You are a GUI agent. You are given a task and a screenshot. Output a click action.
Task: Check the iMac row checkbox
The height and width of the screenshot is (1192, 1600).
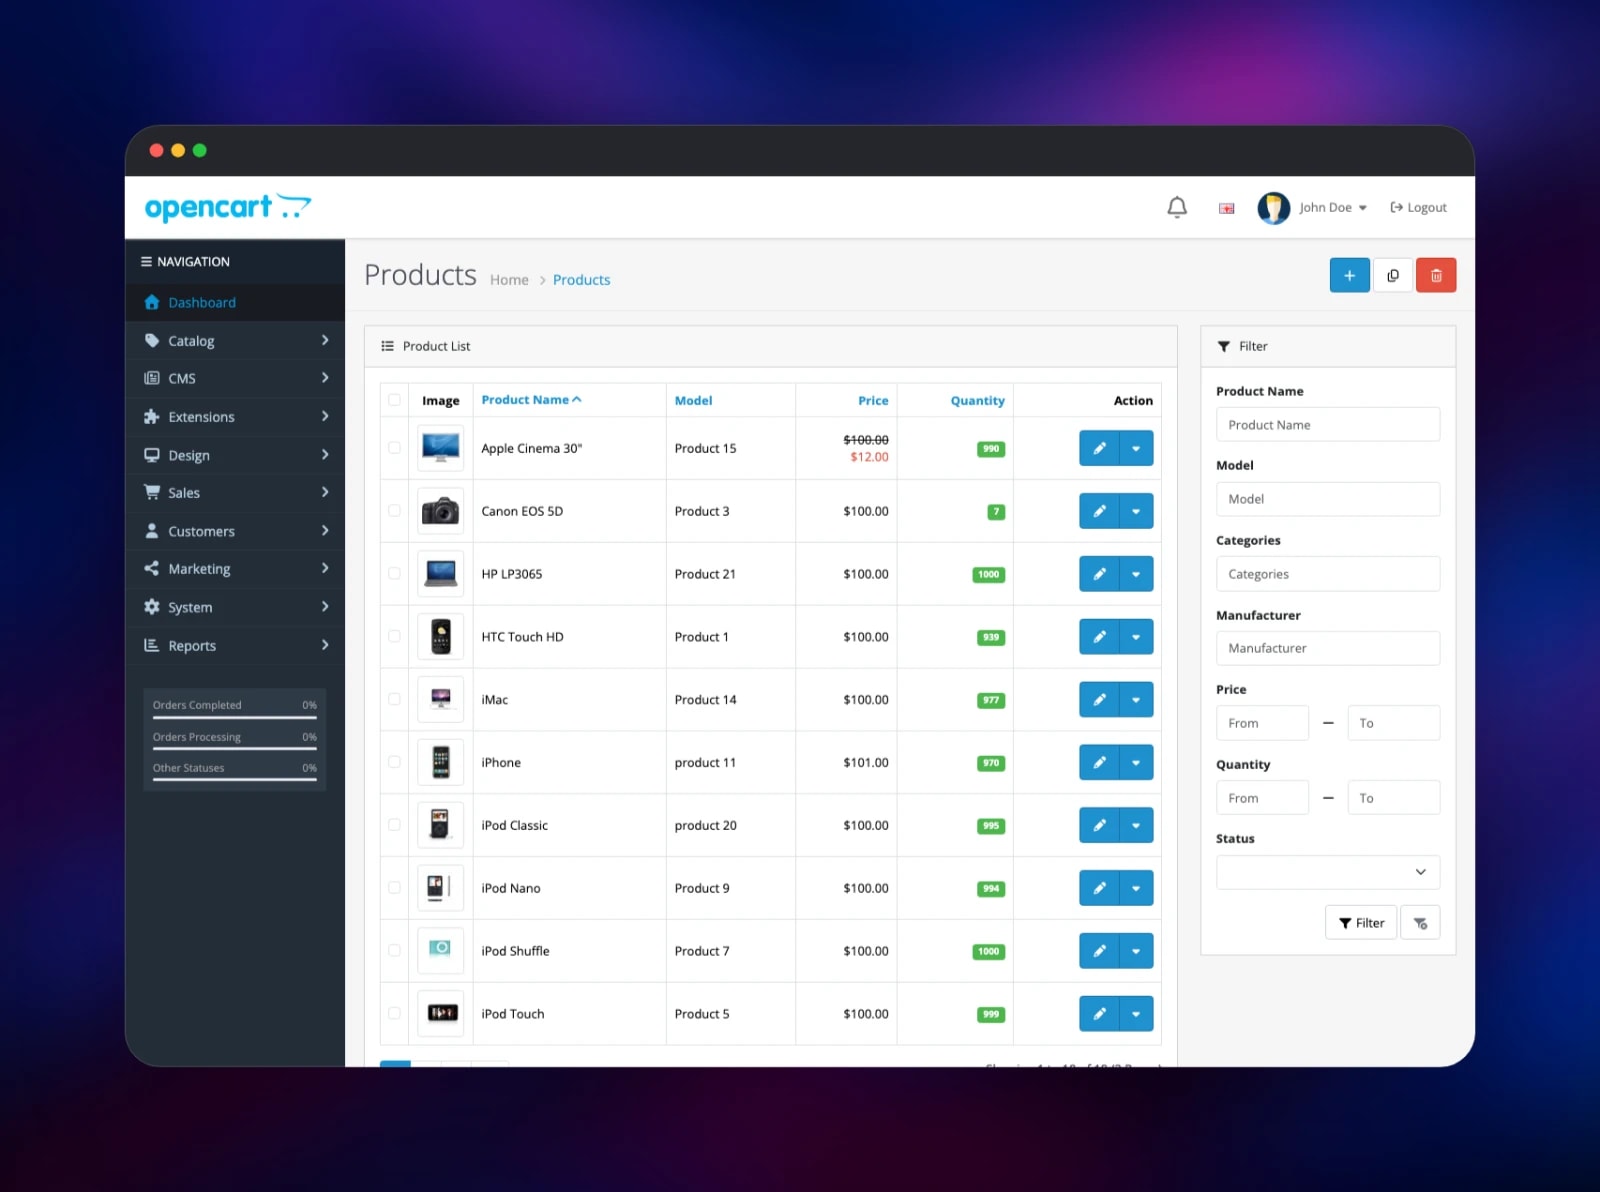click(394, 700)
